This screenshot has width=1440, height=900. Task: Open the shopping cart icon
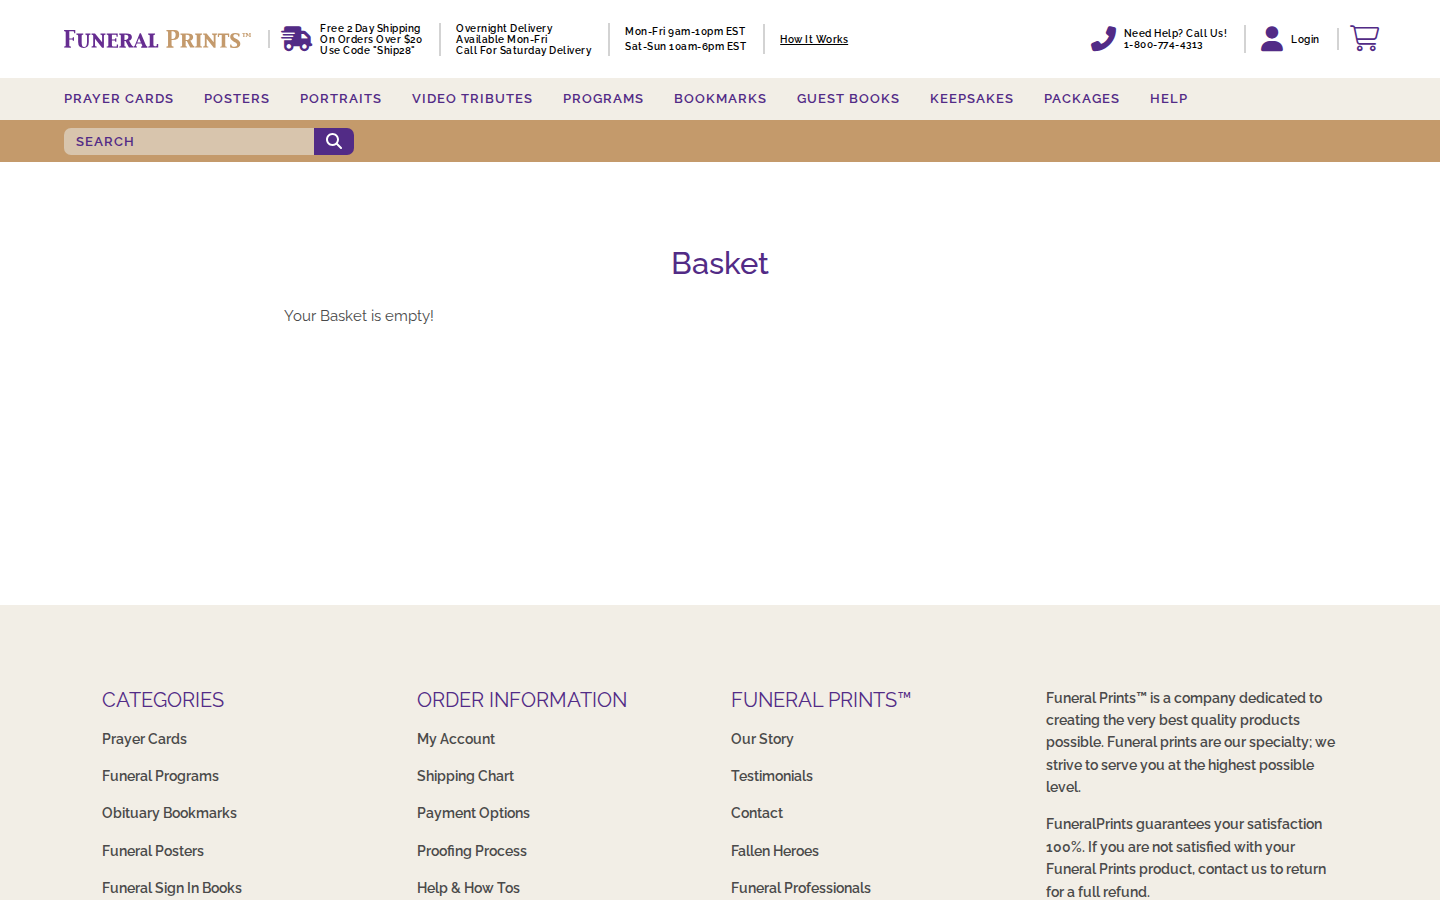[x=1364, y=38]
